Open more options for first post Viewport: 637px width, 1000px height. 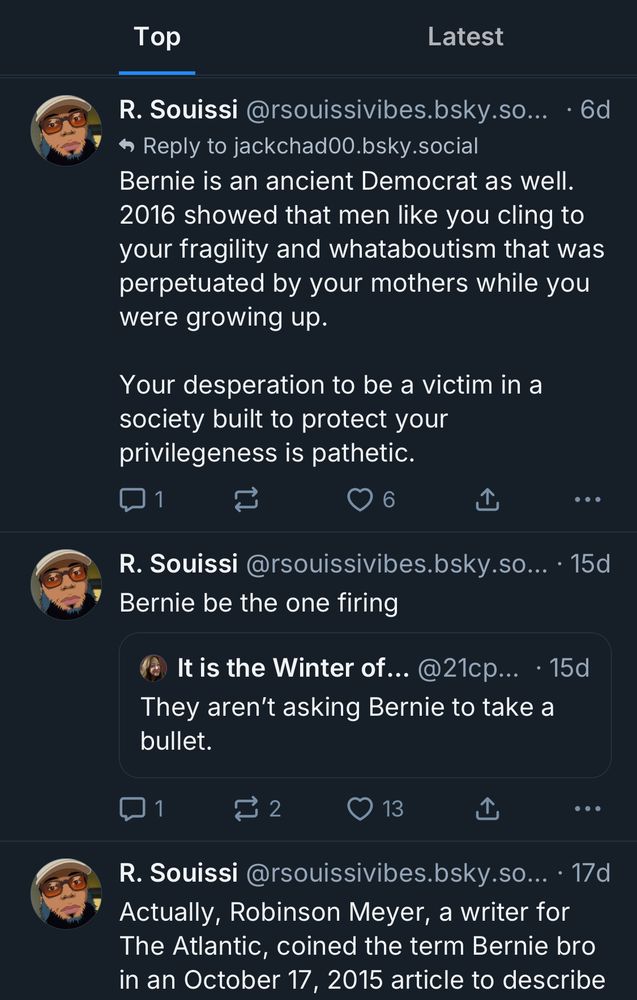point(588,499)
